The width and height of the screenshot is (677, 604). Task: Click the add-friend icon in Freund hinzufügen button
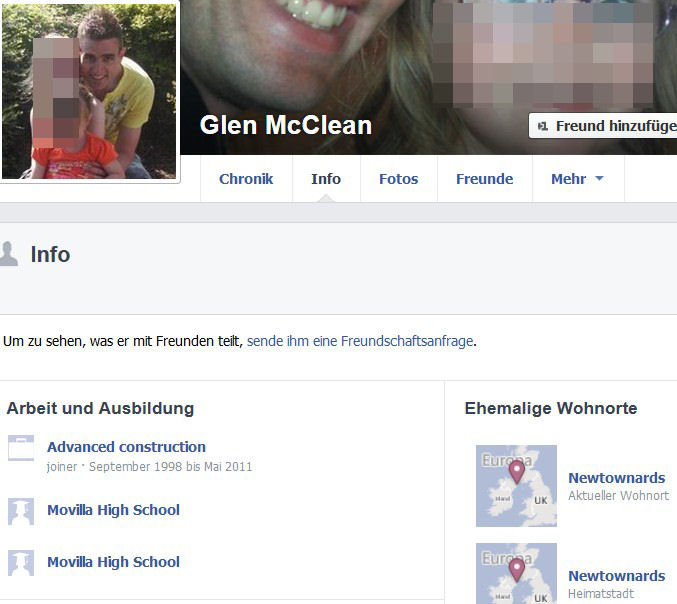(x=543, y=126)
